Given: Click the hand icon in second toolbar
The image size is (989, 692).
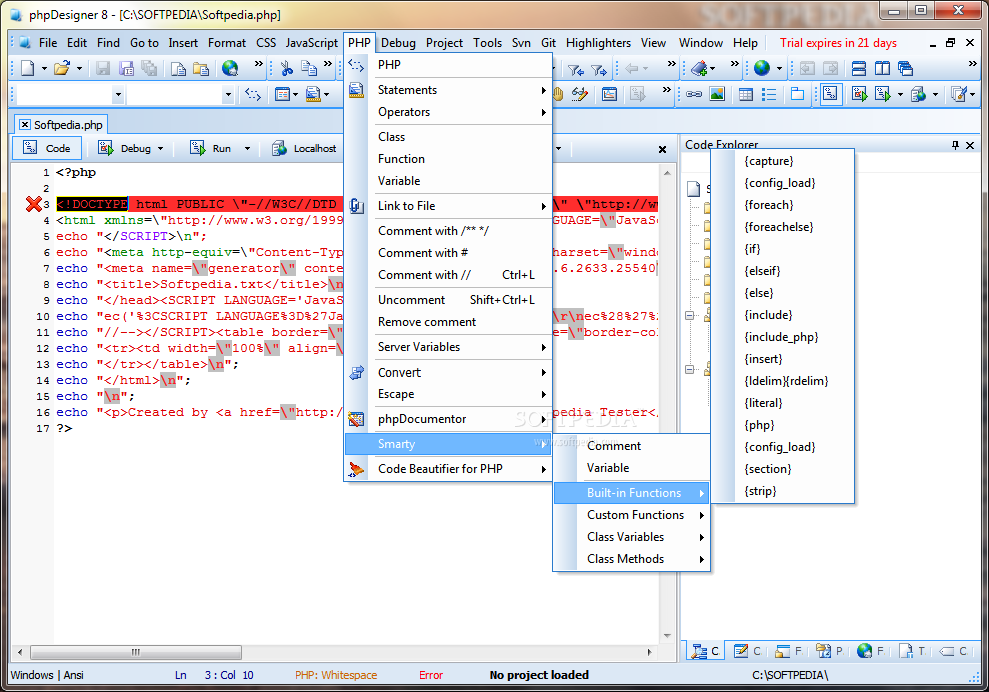Looking at the screenshot, I should (558, 95).
